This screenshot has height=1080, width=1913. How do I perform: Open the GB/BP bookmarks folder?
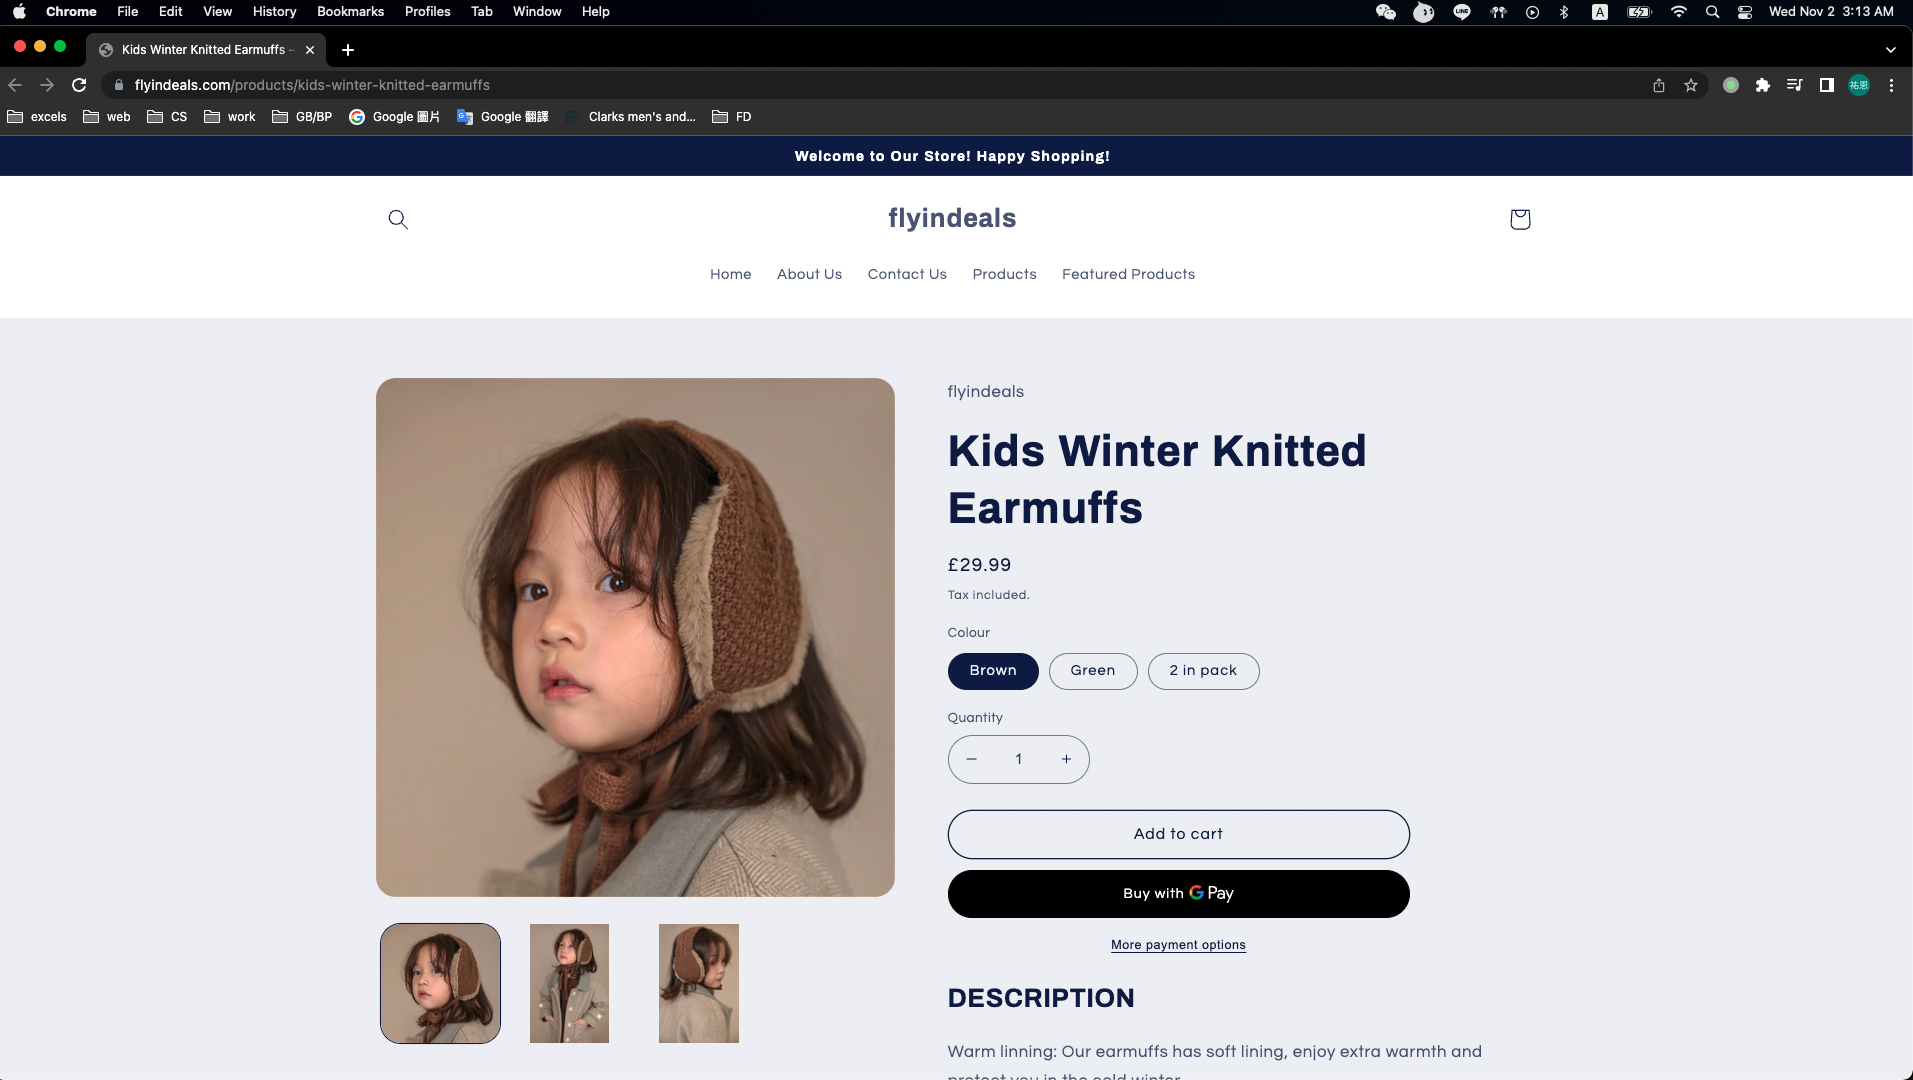click(302, 117)
